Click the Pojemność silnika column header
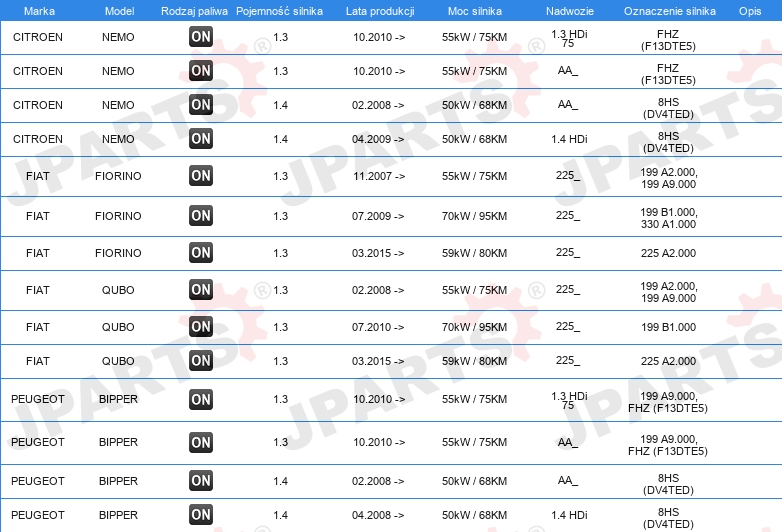 click(279, 11)
